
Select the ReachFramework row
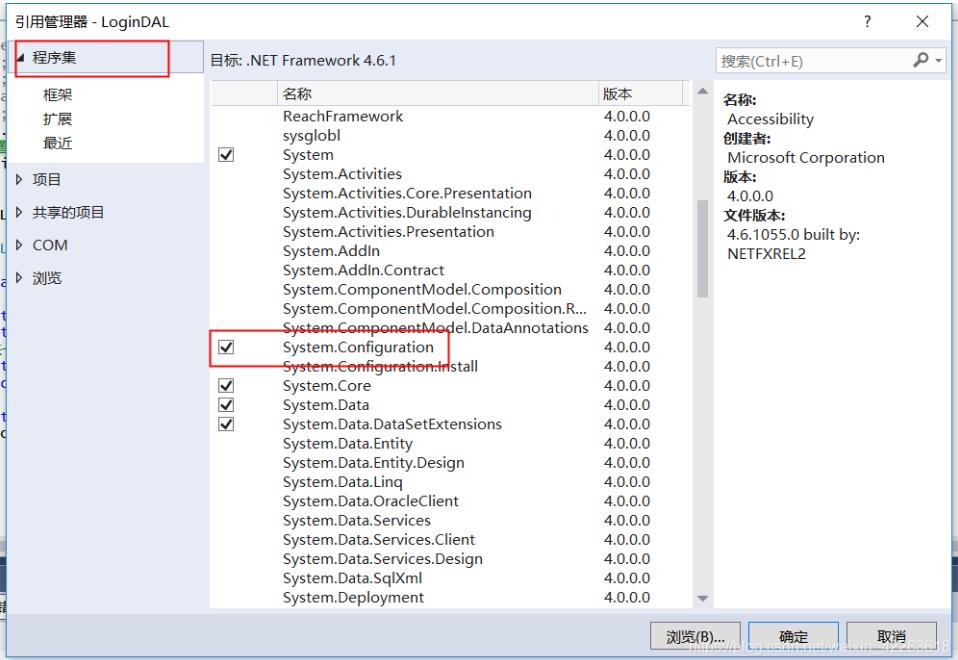click(x=451, y=116)
